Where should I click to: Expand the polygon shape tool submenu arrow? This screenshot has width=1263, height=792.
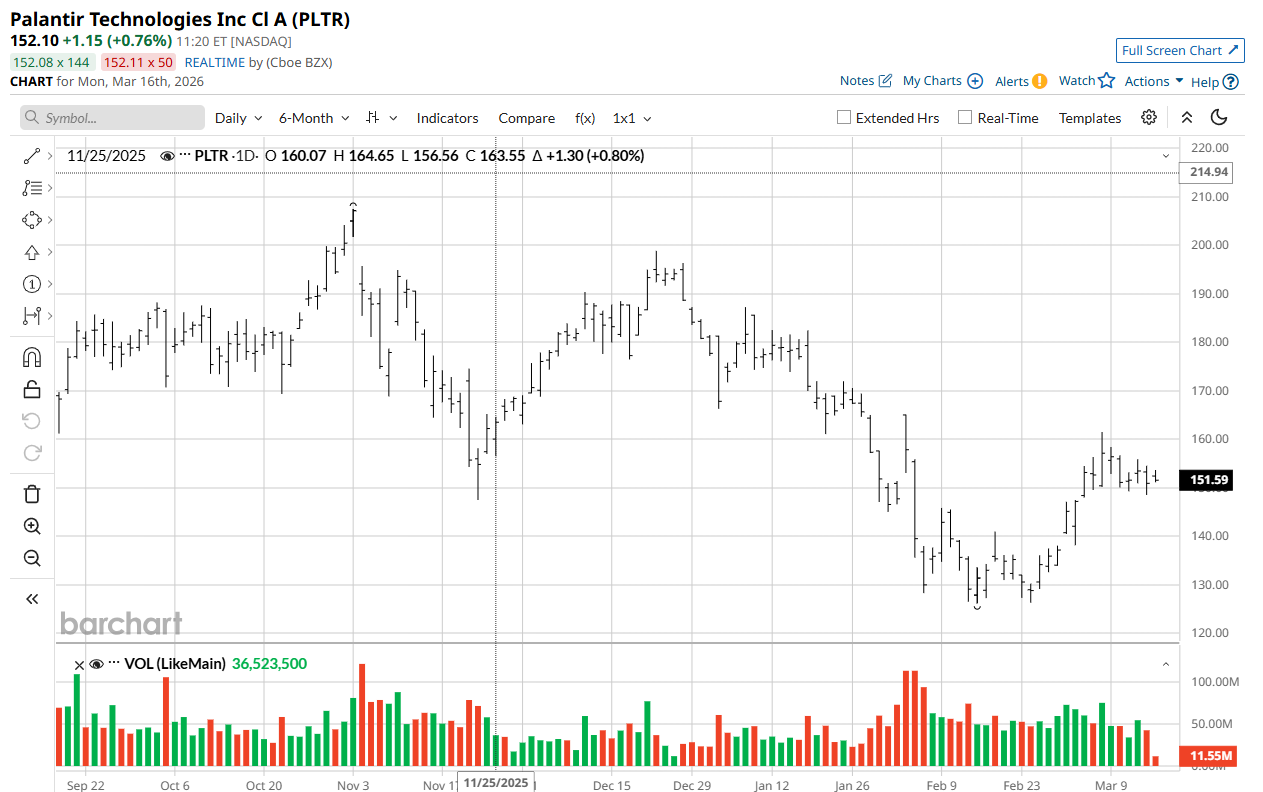click(x=50, y=220)
